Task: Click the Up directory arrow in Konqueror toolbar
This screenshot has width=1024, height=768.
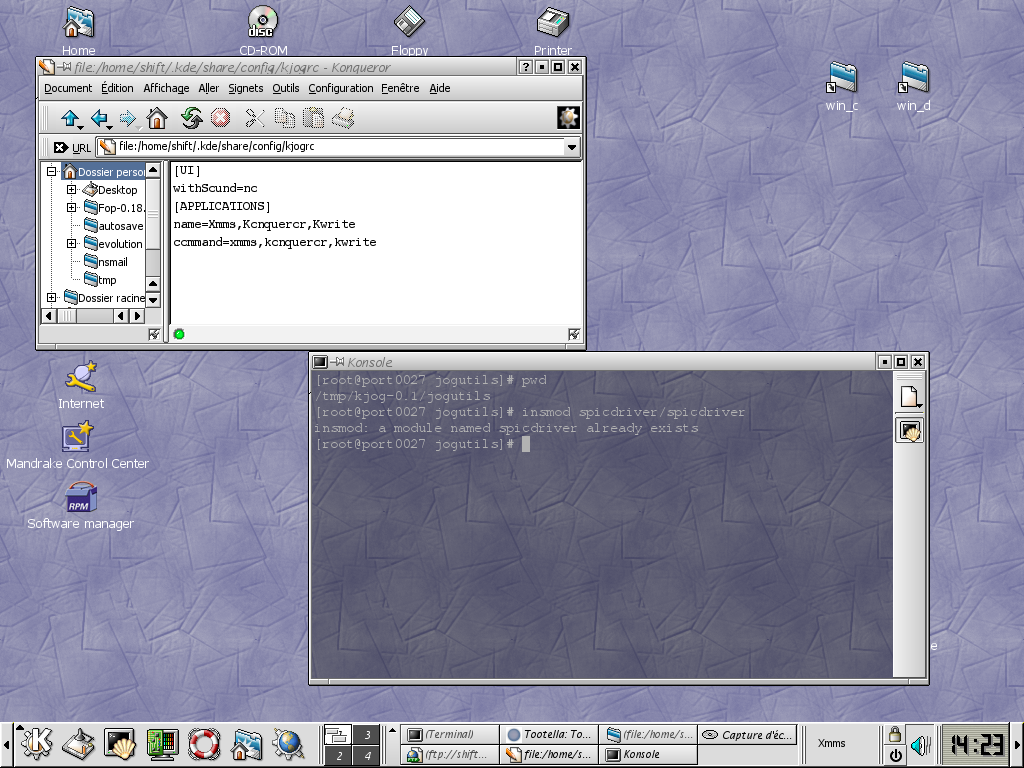Action: coord(70,119)
